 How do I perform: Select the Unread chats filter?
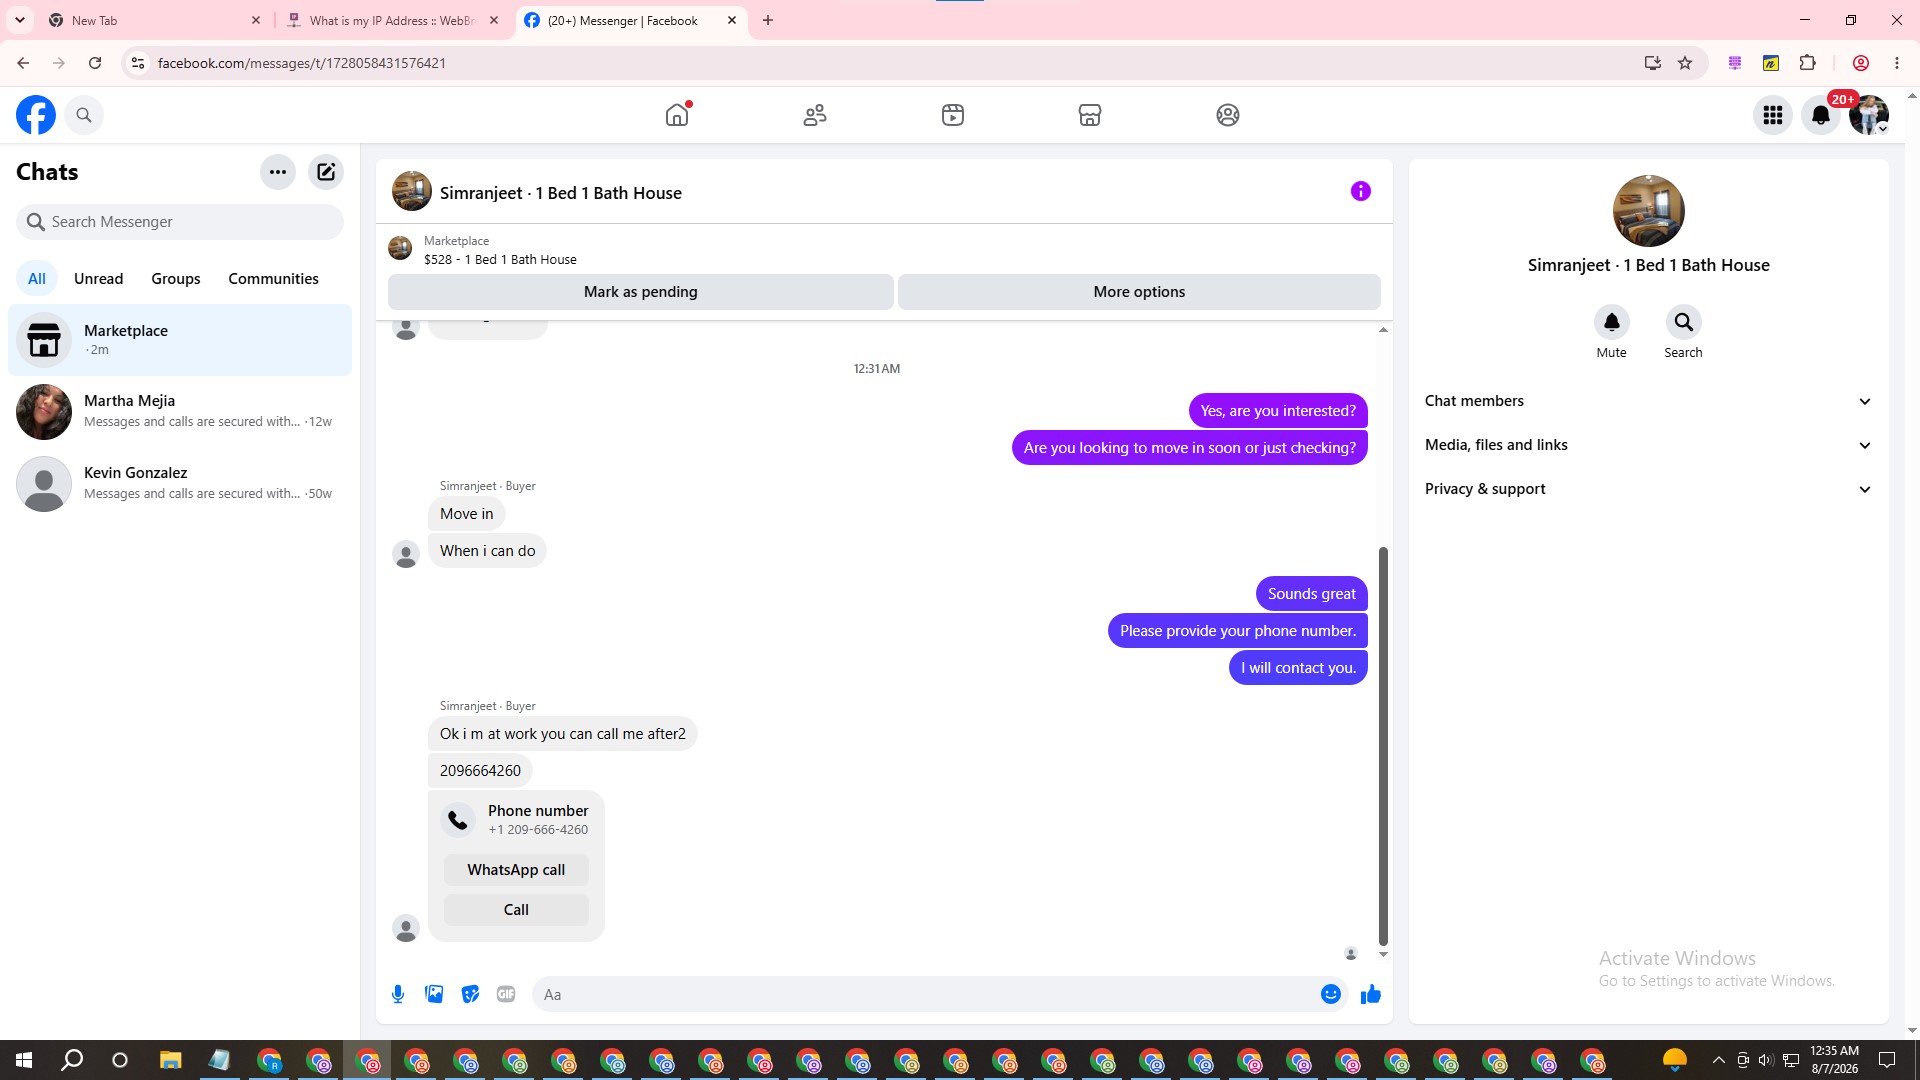pyautogui.click(x=98, y=279)
